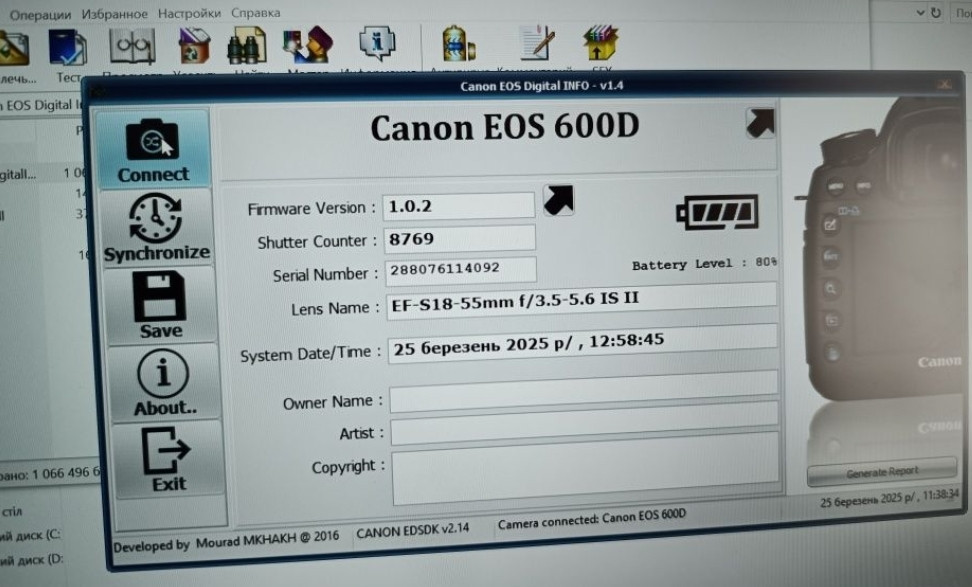This screenshot has width=972, height=587.
Task: Click the arrow icon next to Firmware Version
Action: coord(558,200)
